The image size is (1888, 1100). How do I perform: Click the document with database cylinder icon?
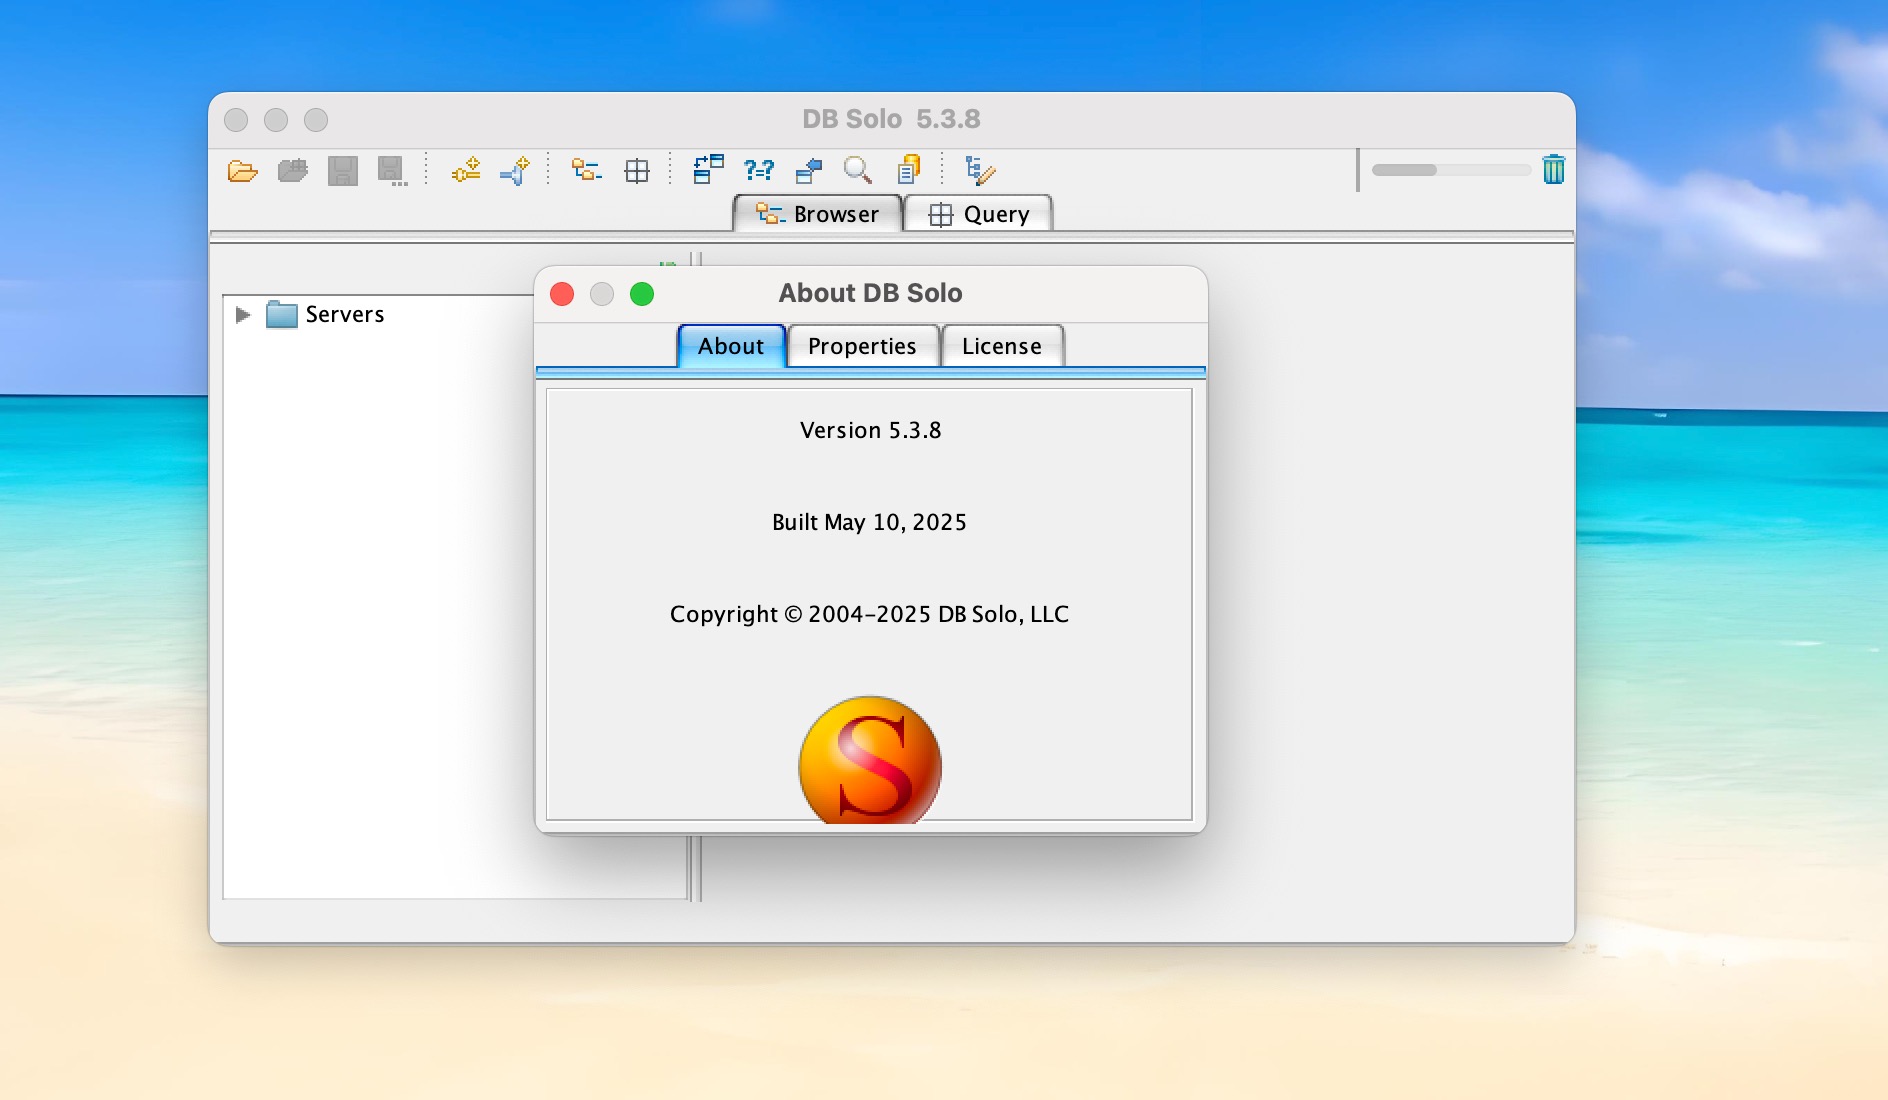coord(909,170)
